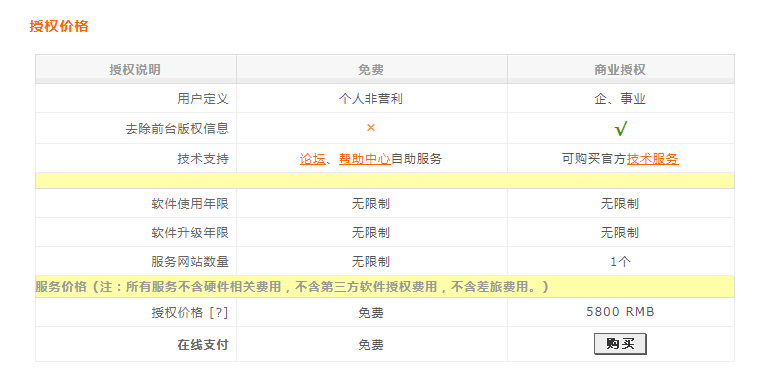Image resolution: width=768 pixels, height=376 pixels.
Task: Click 无限制 under 免费 in 软件升级年限 row
Action: tap(371, 233)
